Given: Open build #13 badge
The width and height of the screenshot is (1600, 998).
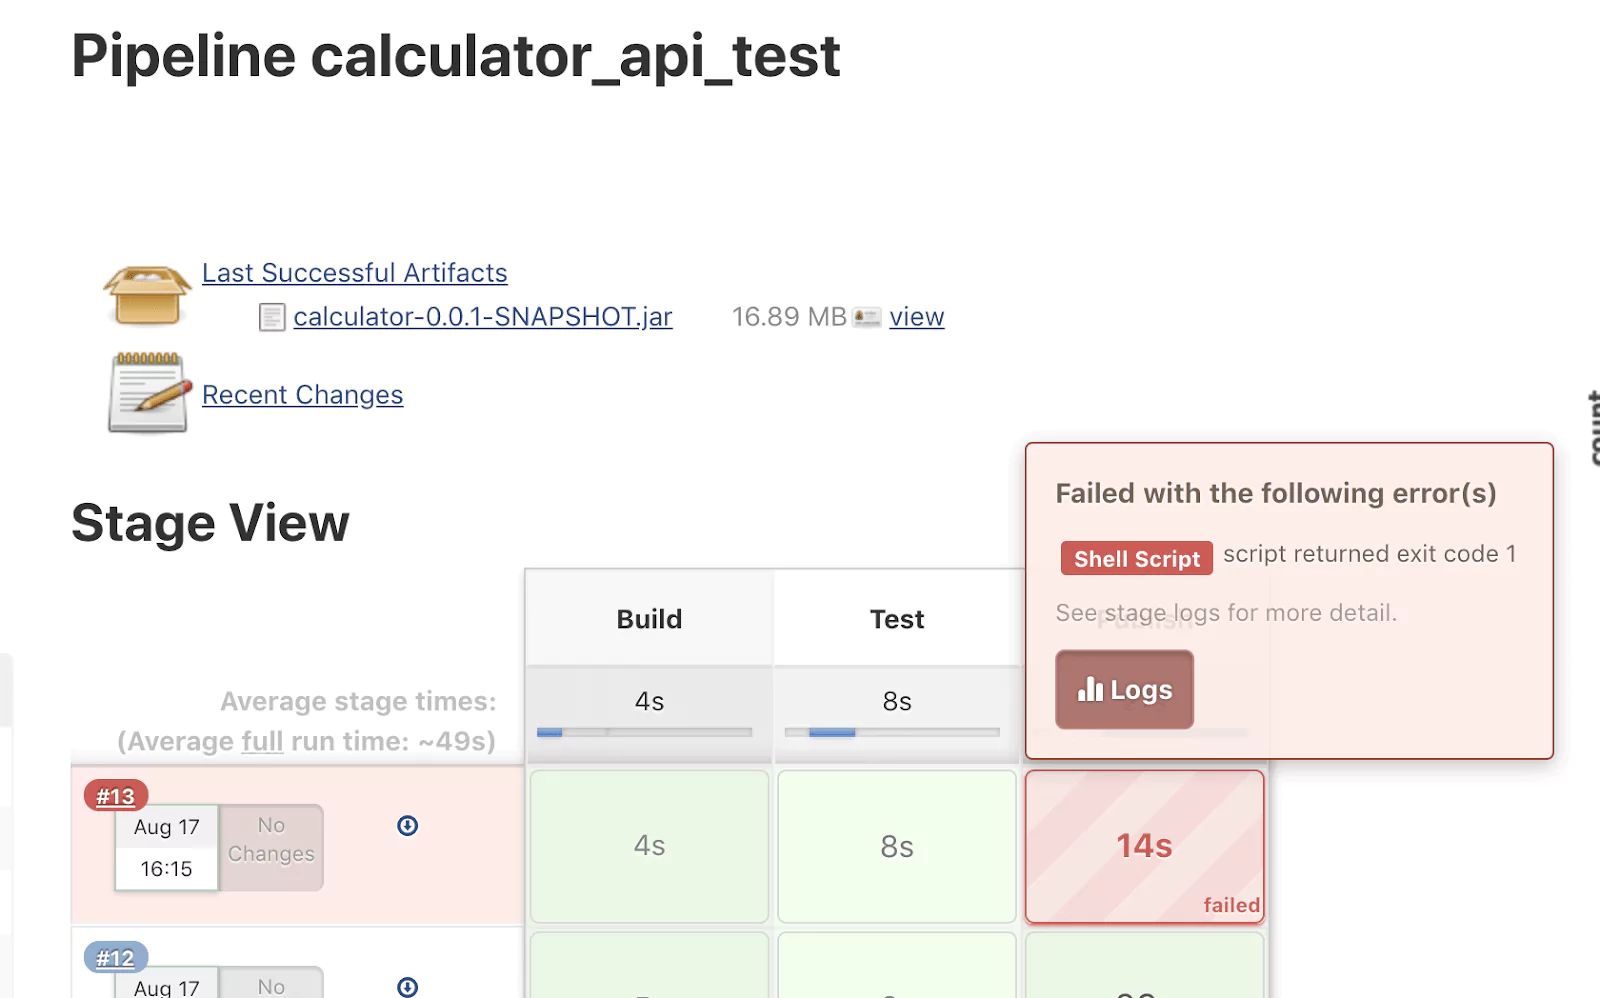Looking at the screenshot, I should (116, 796).
